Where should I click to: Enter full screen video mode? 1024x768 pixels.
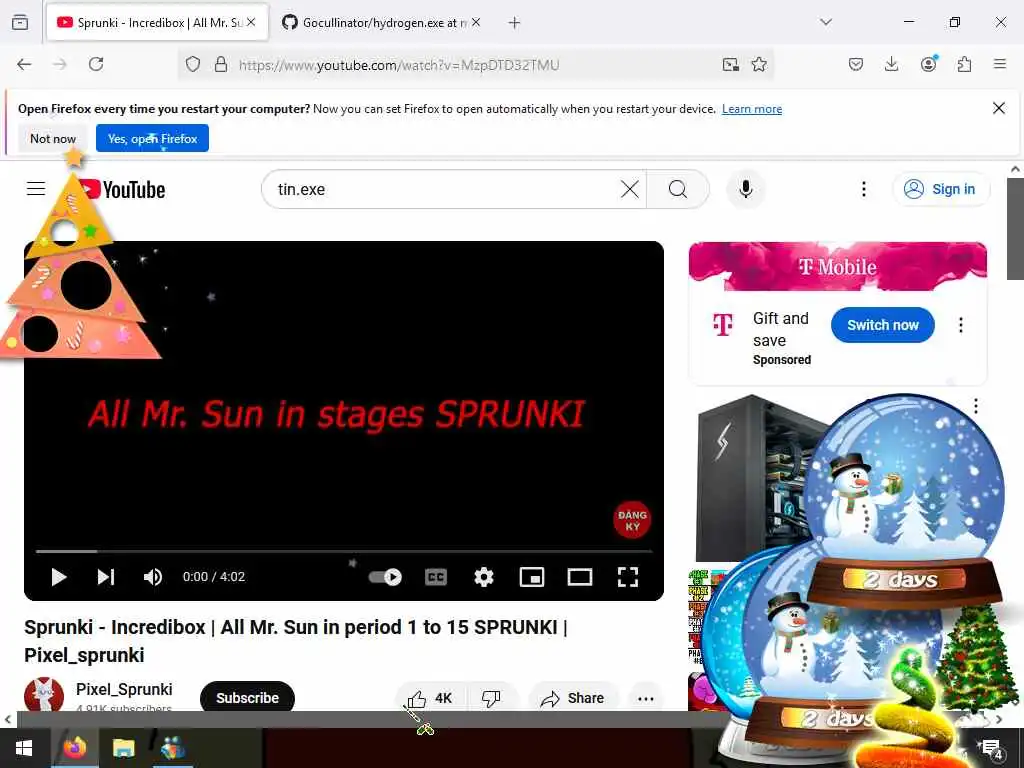tap(628, 577)
